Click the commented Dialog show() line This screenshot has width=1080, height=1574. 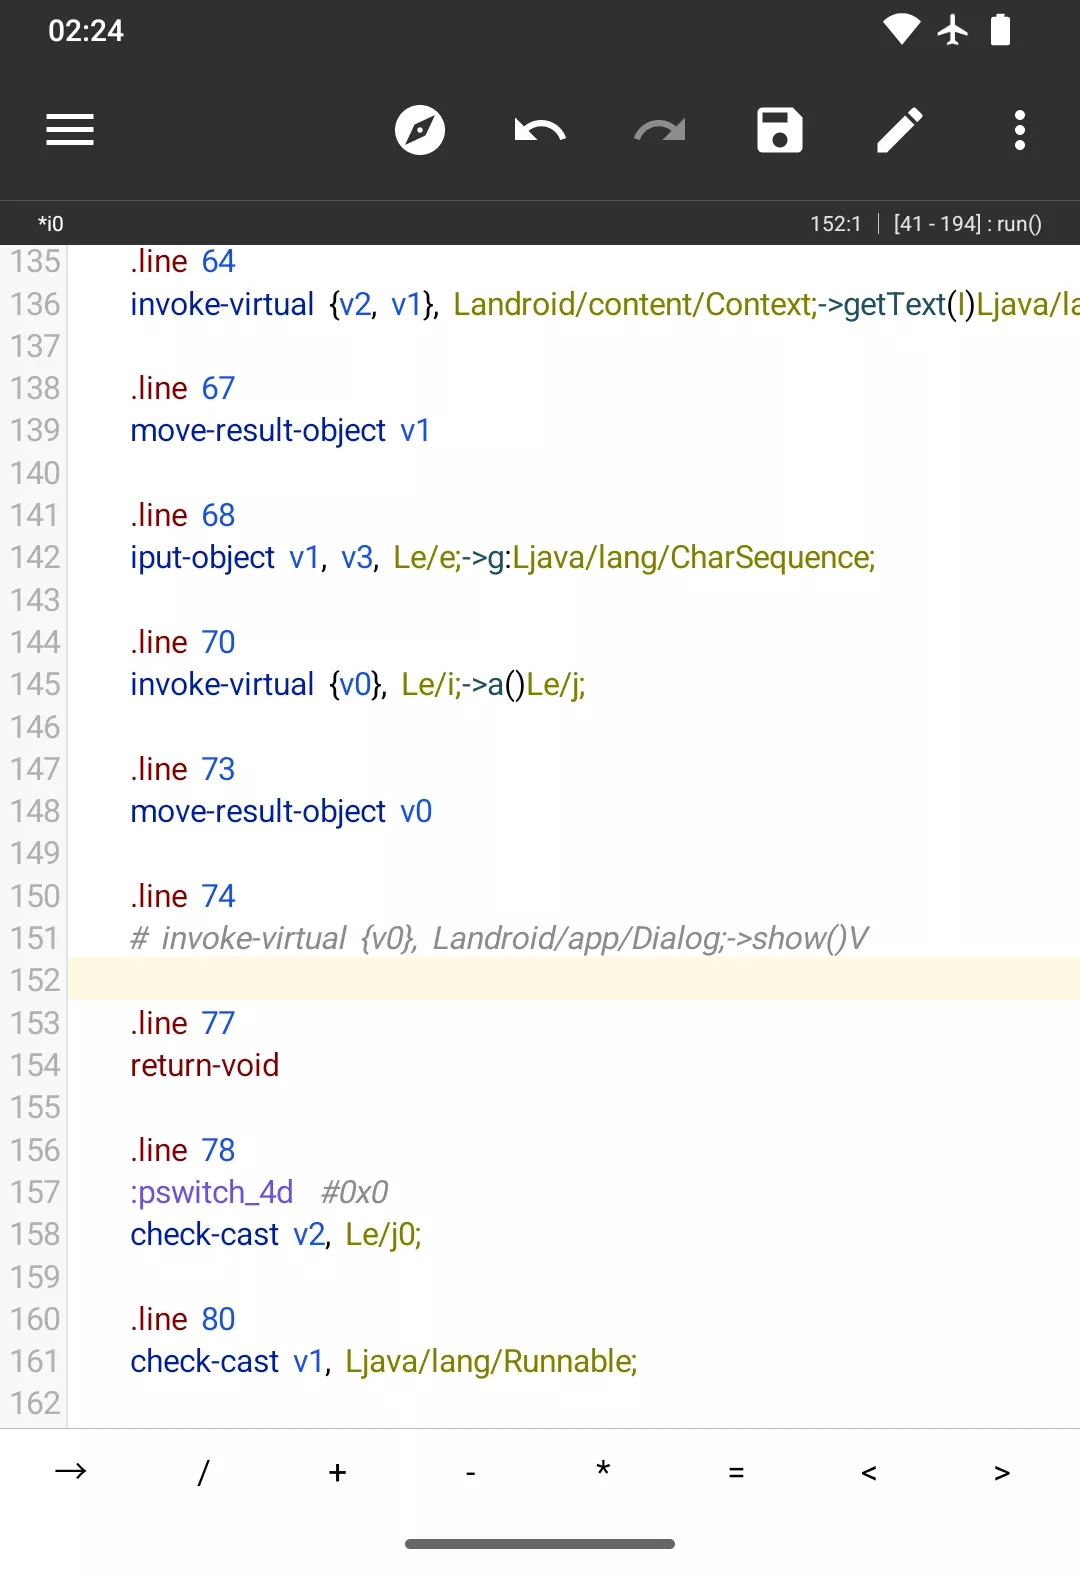point(500,939)
